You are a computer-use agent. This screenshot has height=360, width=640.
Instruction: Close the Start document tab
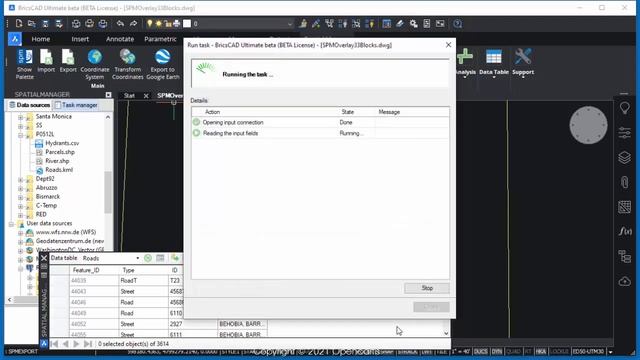pos(146,96)
